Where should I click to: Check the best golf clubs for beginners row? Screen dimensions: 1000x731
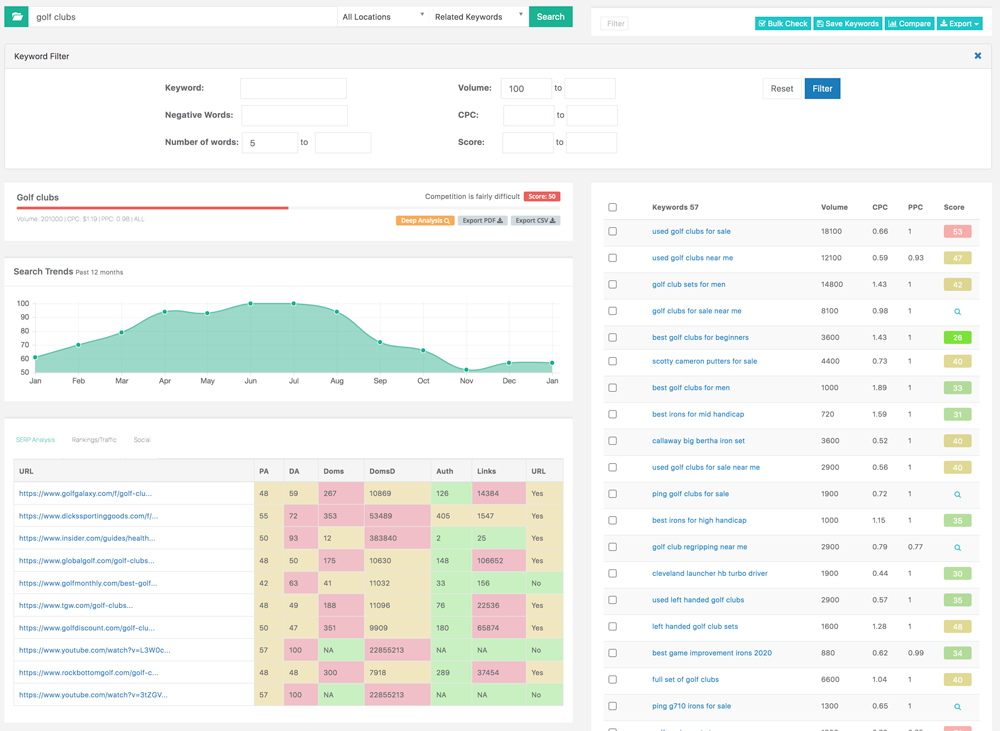click(612, 337)
